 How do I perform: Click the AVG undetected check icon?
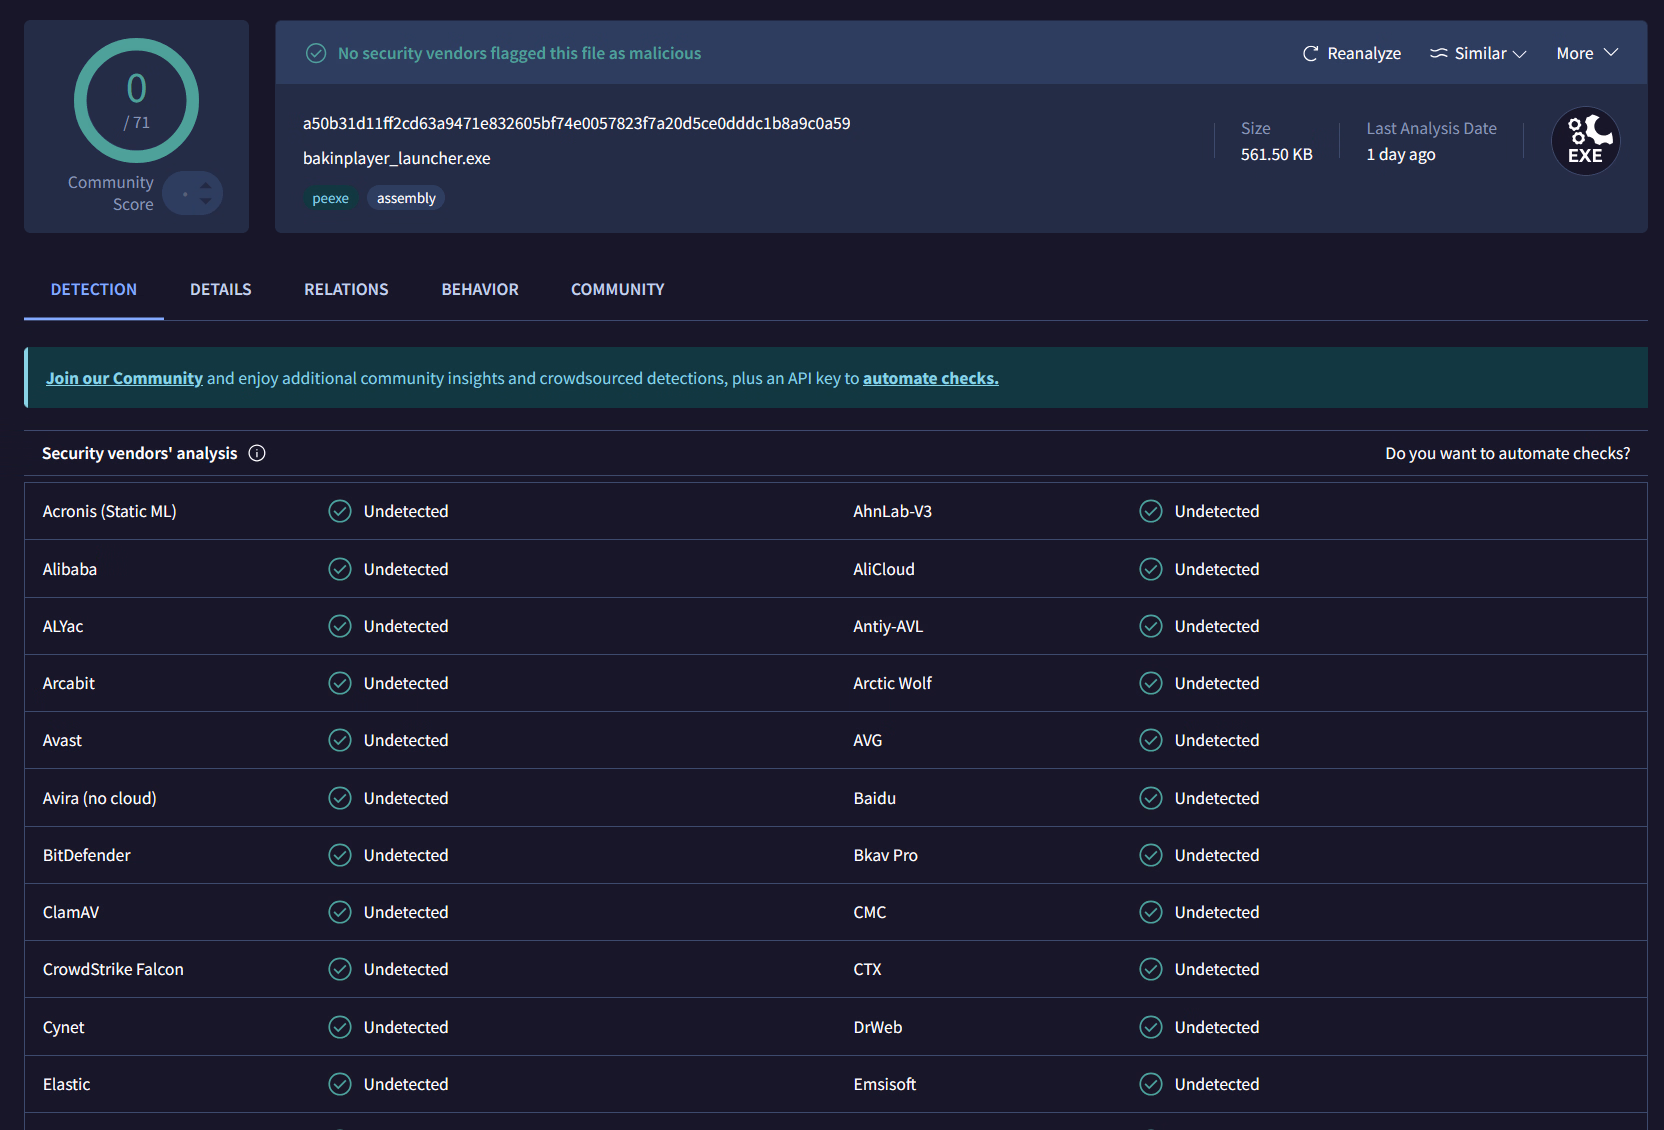(x=1151, y=740)
